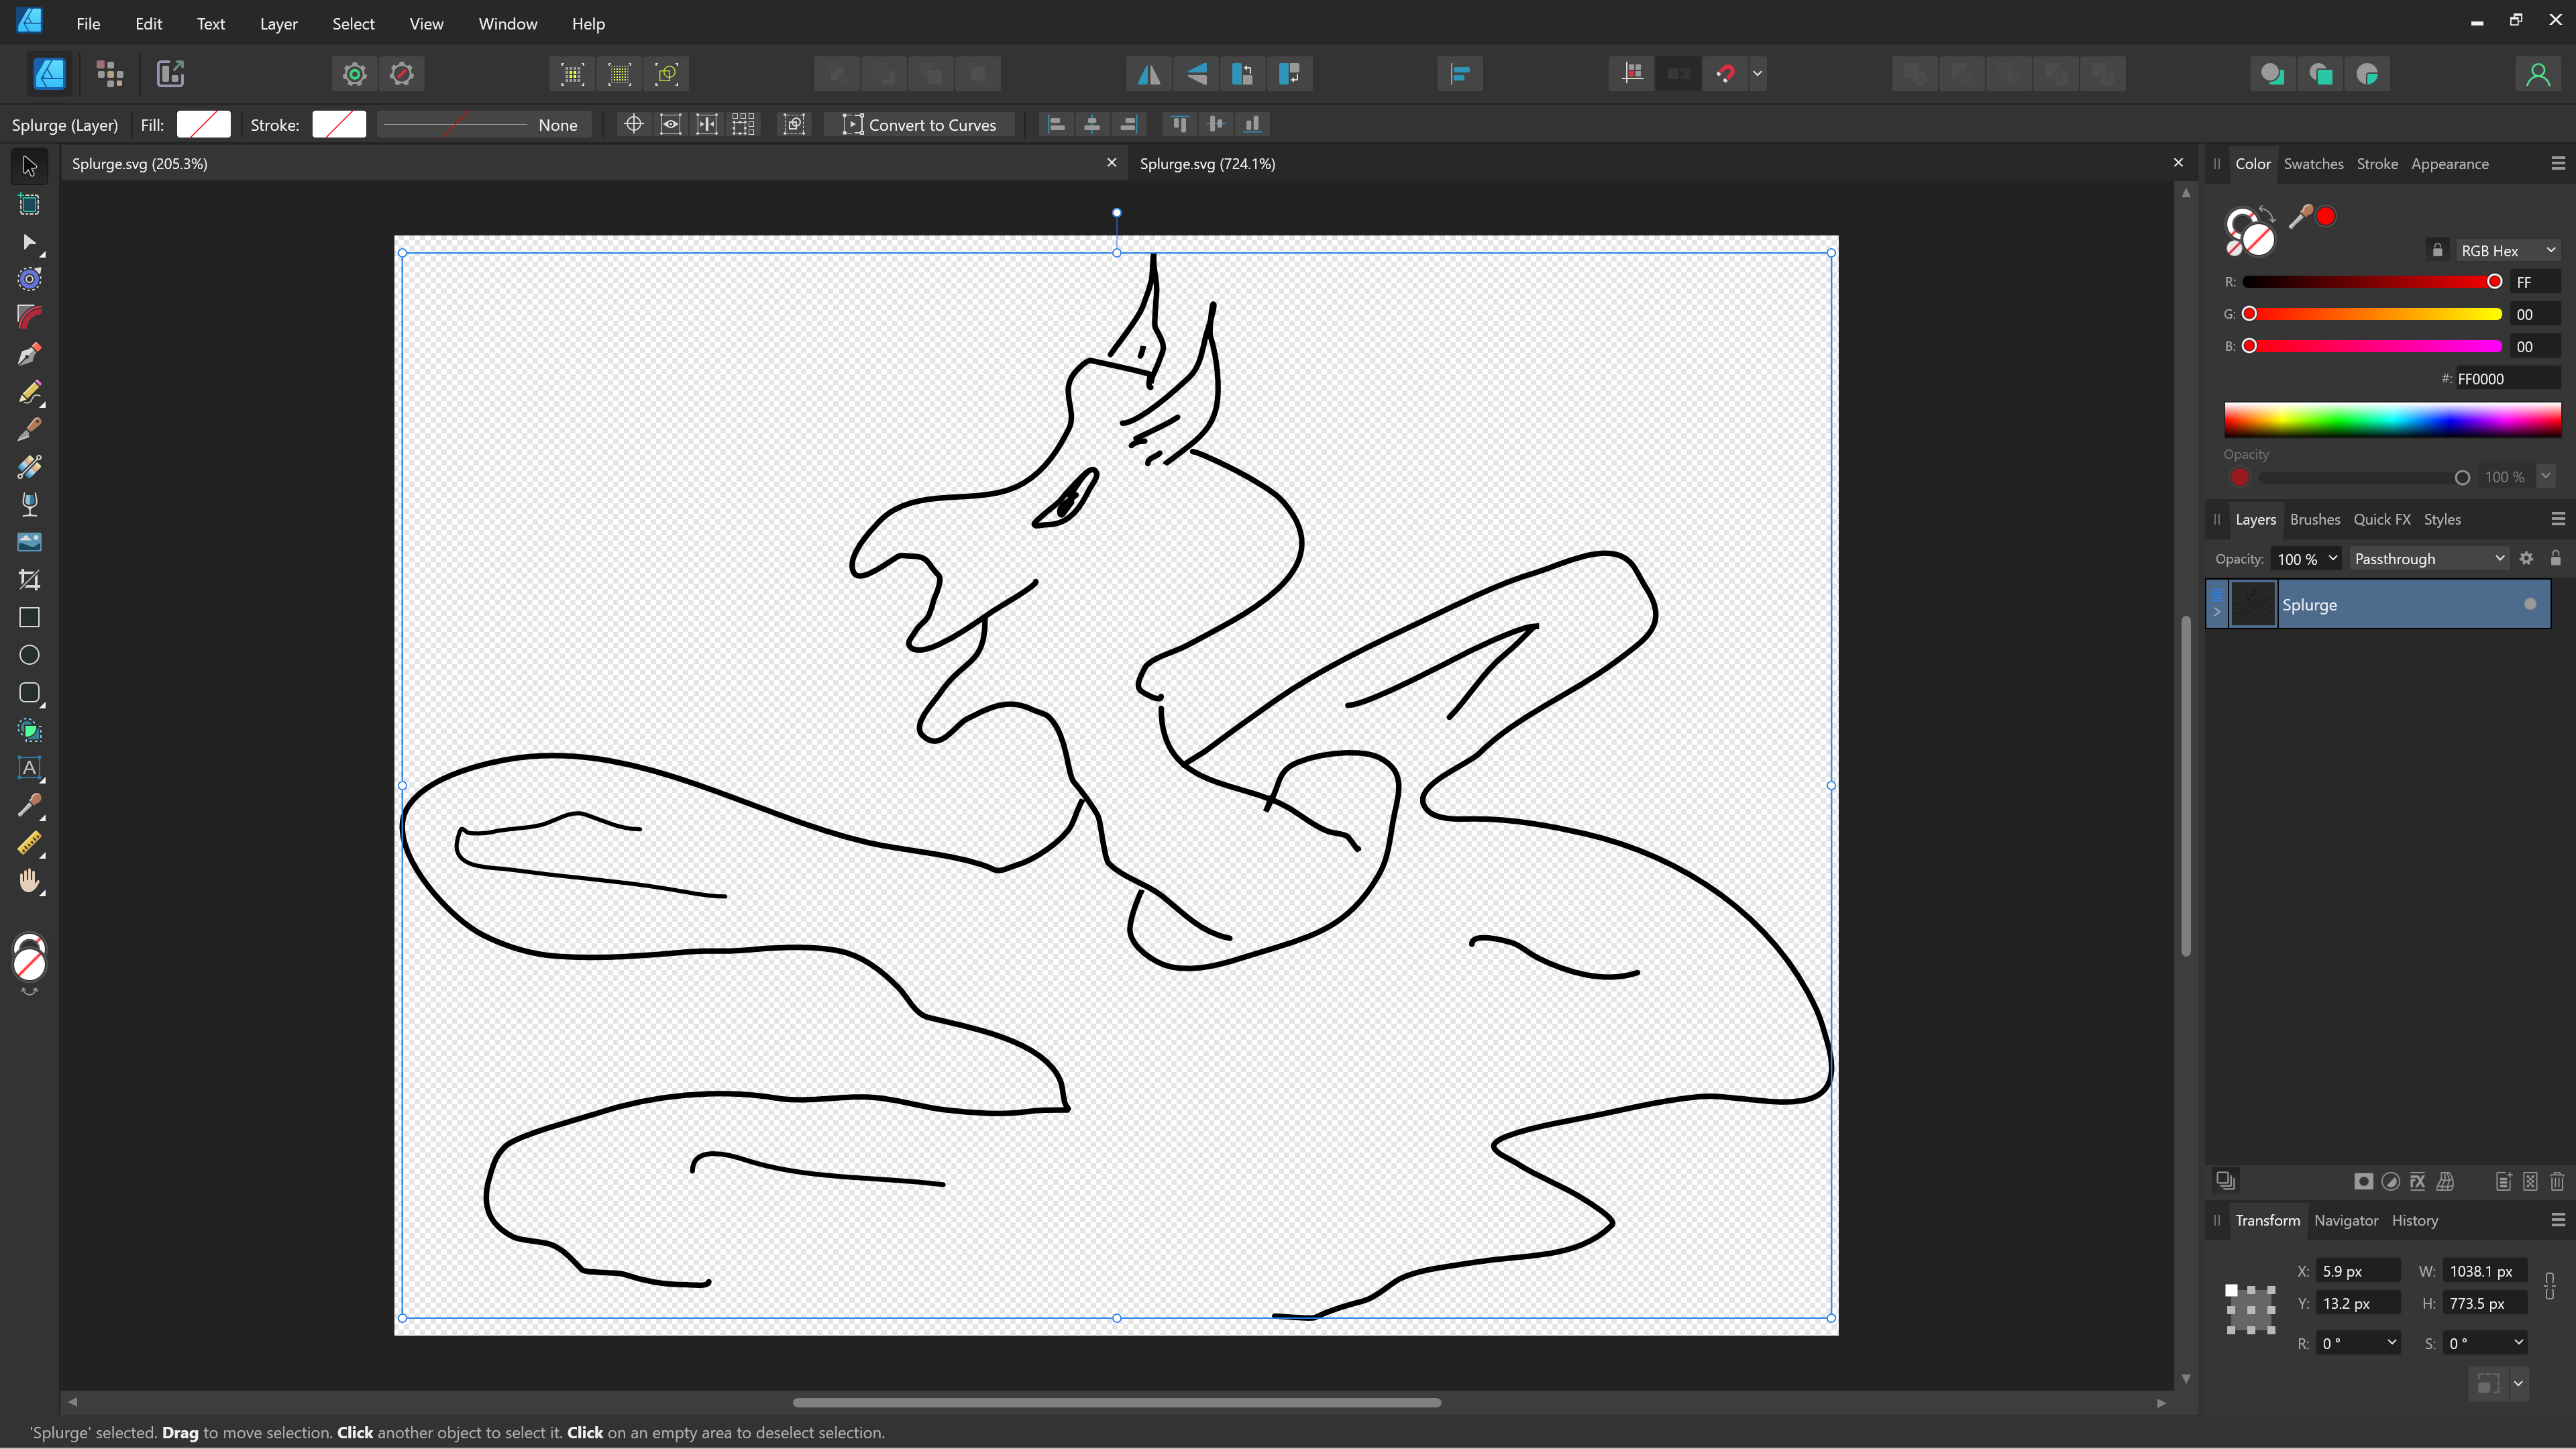Click the horizontal canvas scrollbar
This screenshot has width=2576, height=1449.
click(1116, 1403)
